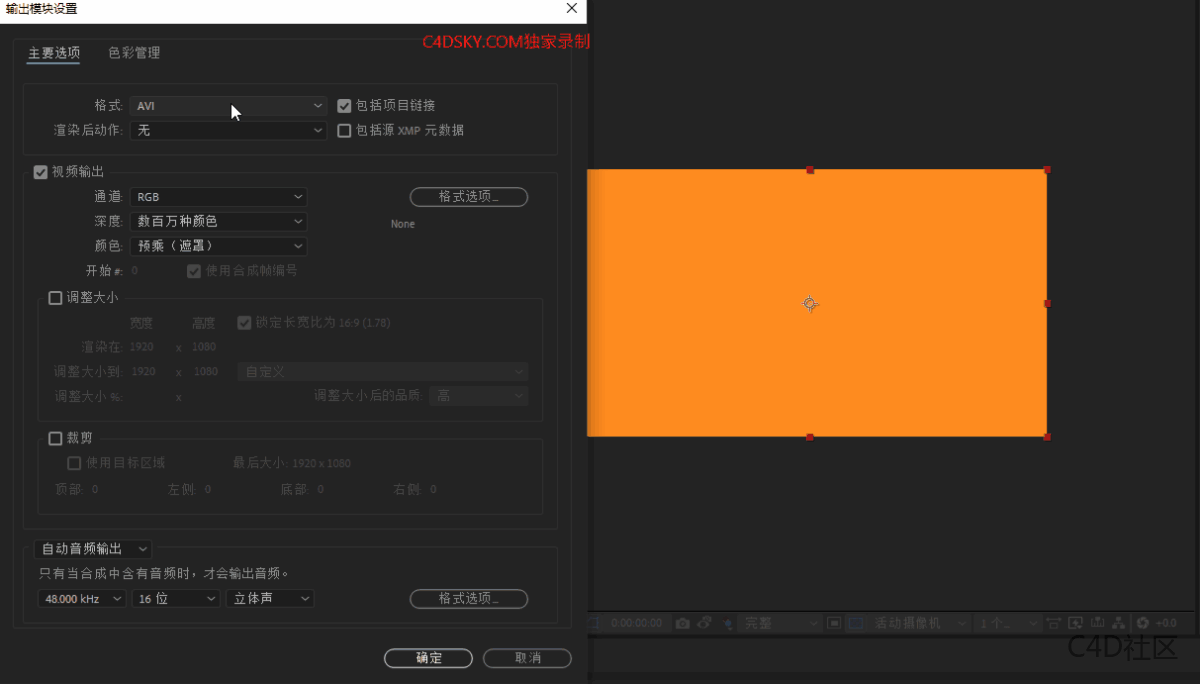Take a snapshot with the camera icon
1200x684 pixels.
click(x=683, y=622)
